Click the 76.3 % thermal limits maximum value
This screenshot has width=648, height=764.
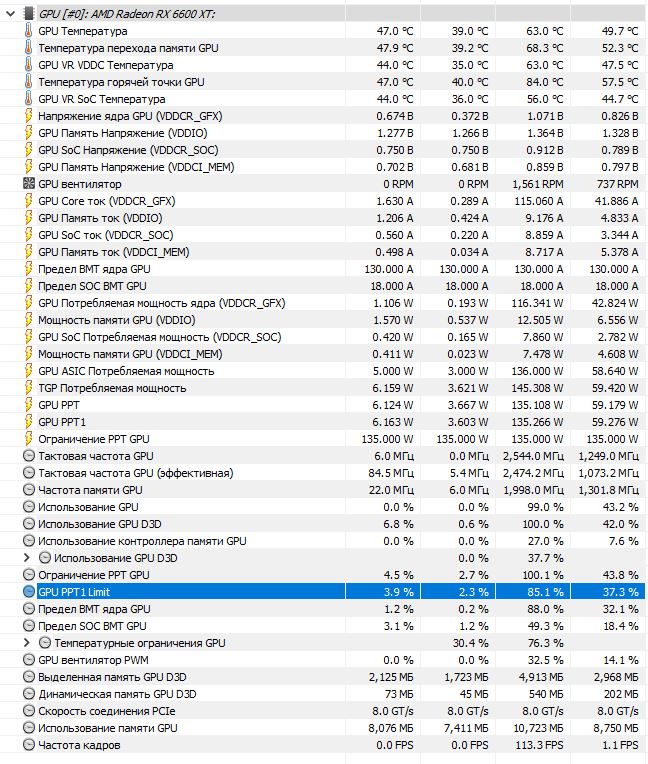[546, 643]
